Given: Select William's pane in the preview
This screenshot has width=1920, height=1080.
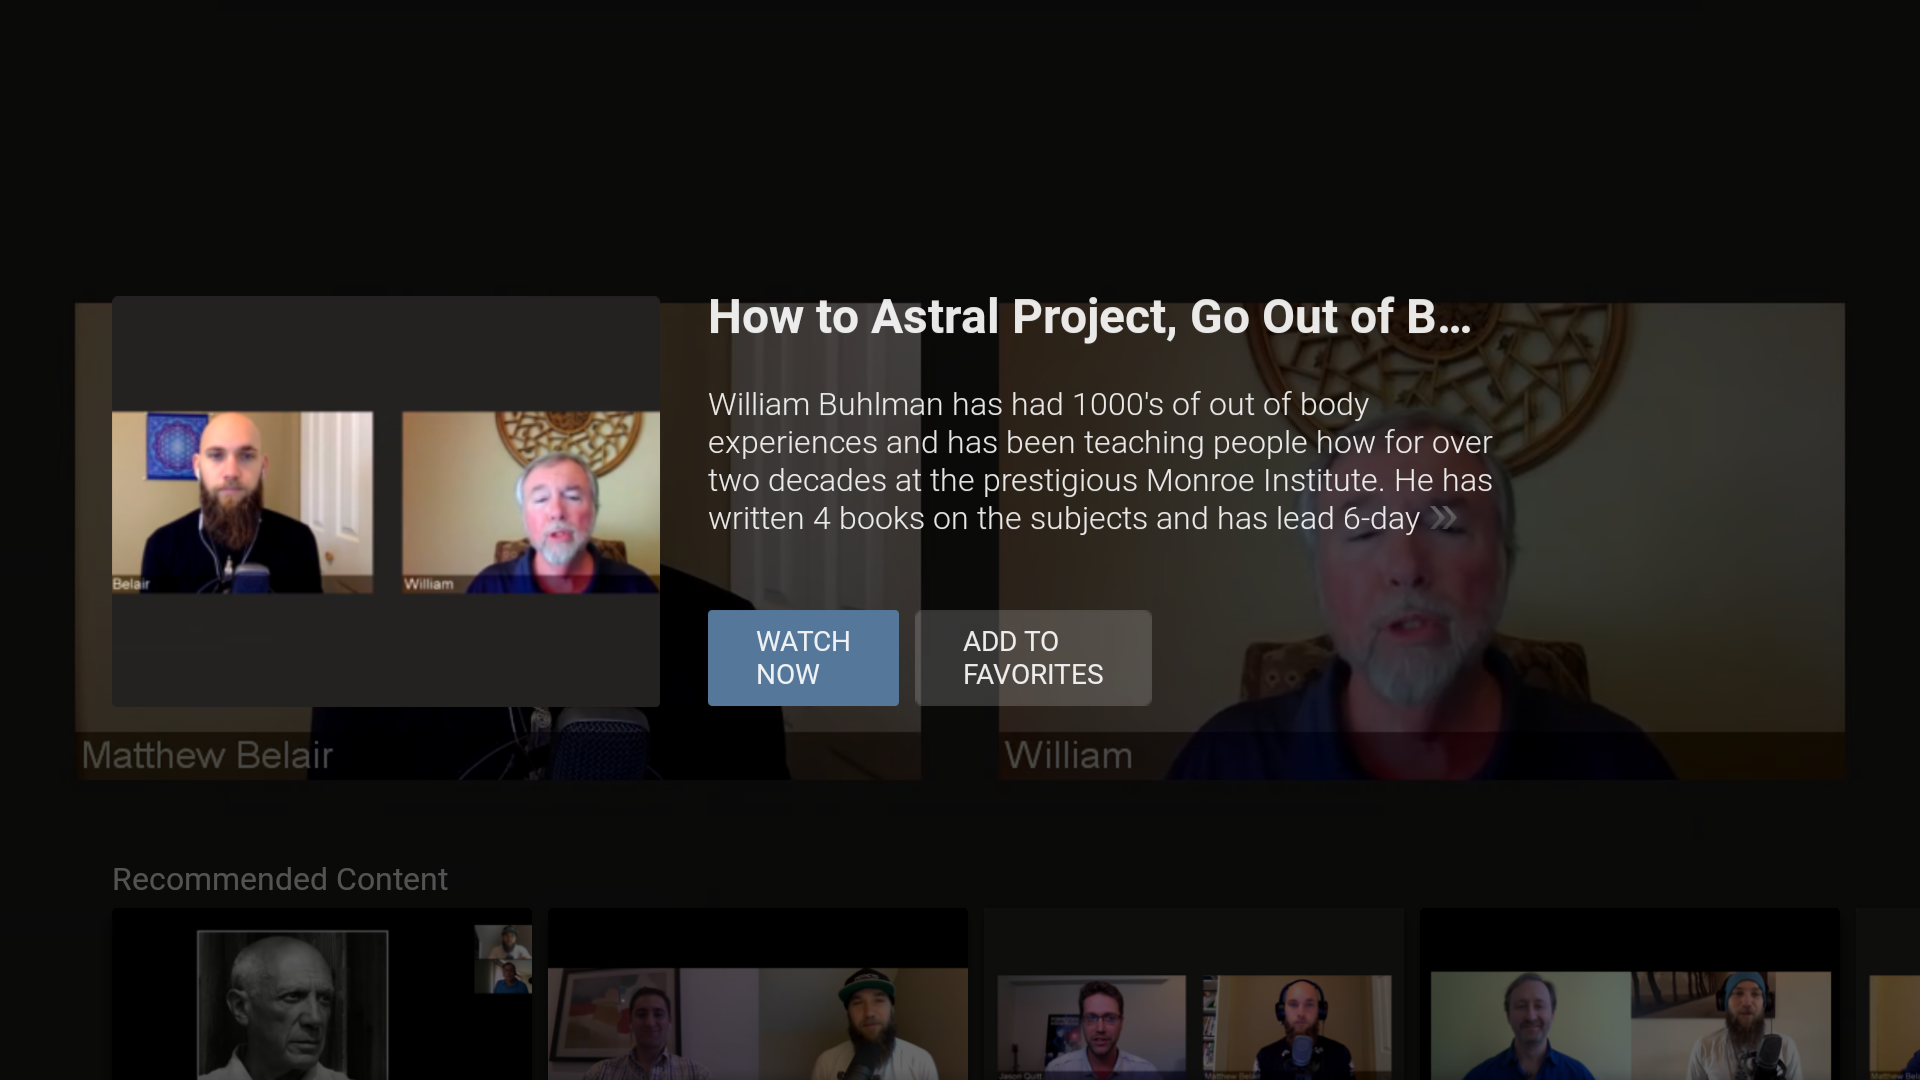Looking at the screenshot, I should [530, 502].
